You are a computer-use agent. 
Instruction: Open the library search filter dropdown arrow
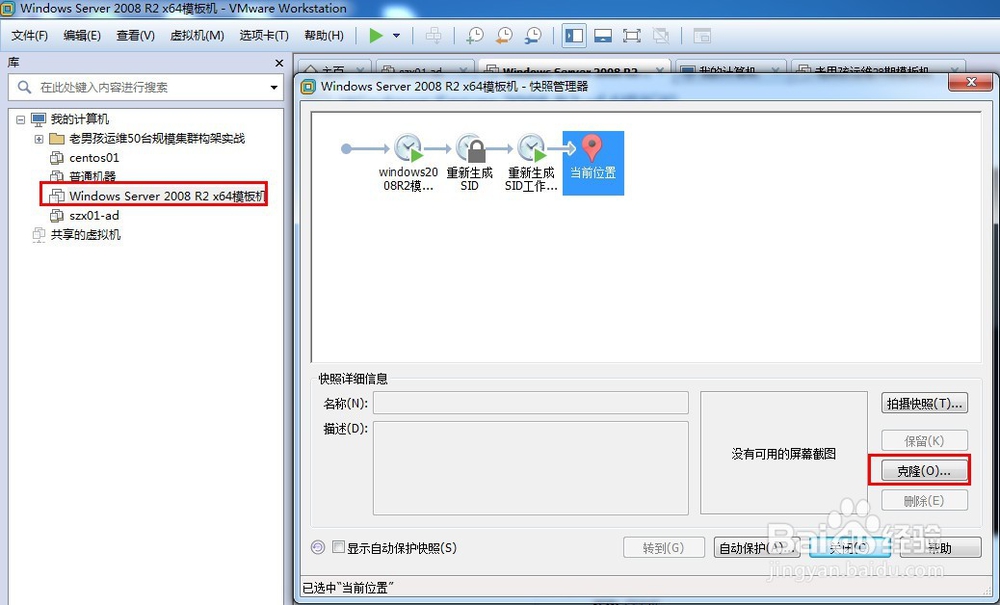pos(274,87)
